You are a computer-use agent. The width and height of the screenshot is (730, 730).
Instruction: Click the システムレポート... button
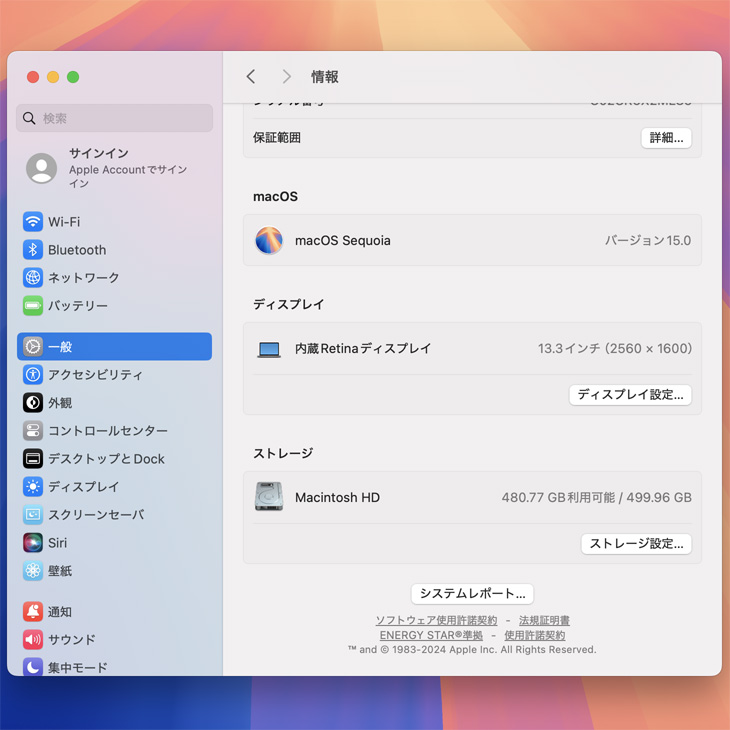click(x=472, y=594)
